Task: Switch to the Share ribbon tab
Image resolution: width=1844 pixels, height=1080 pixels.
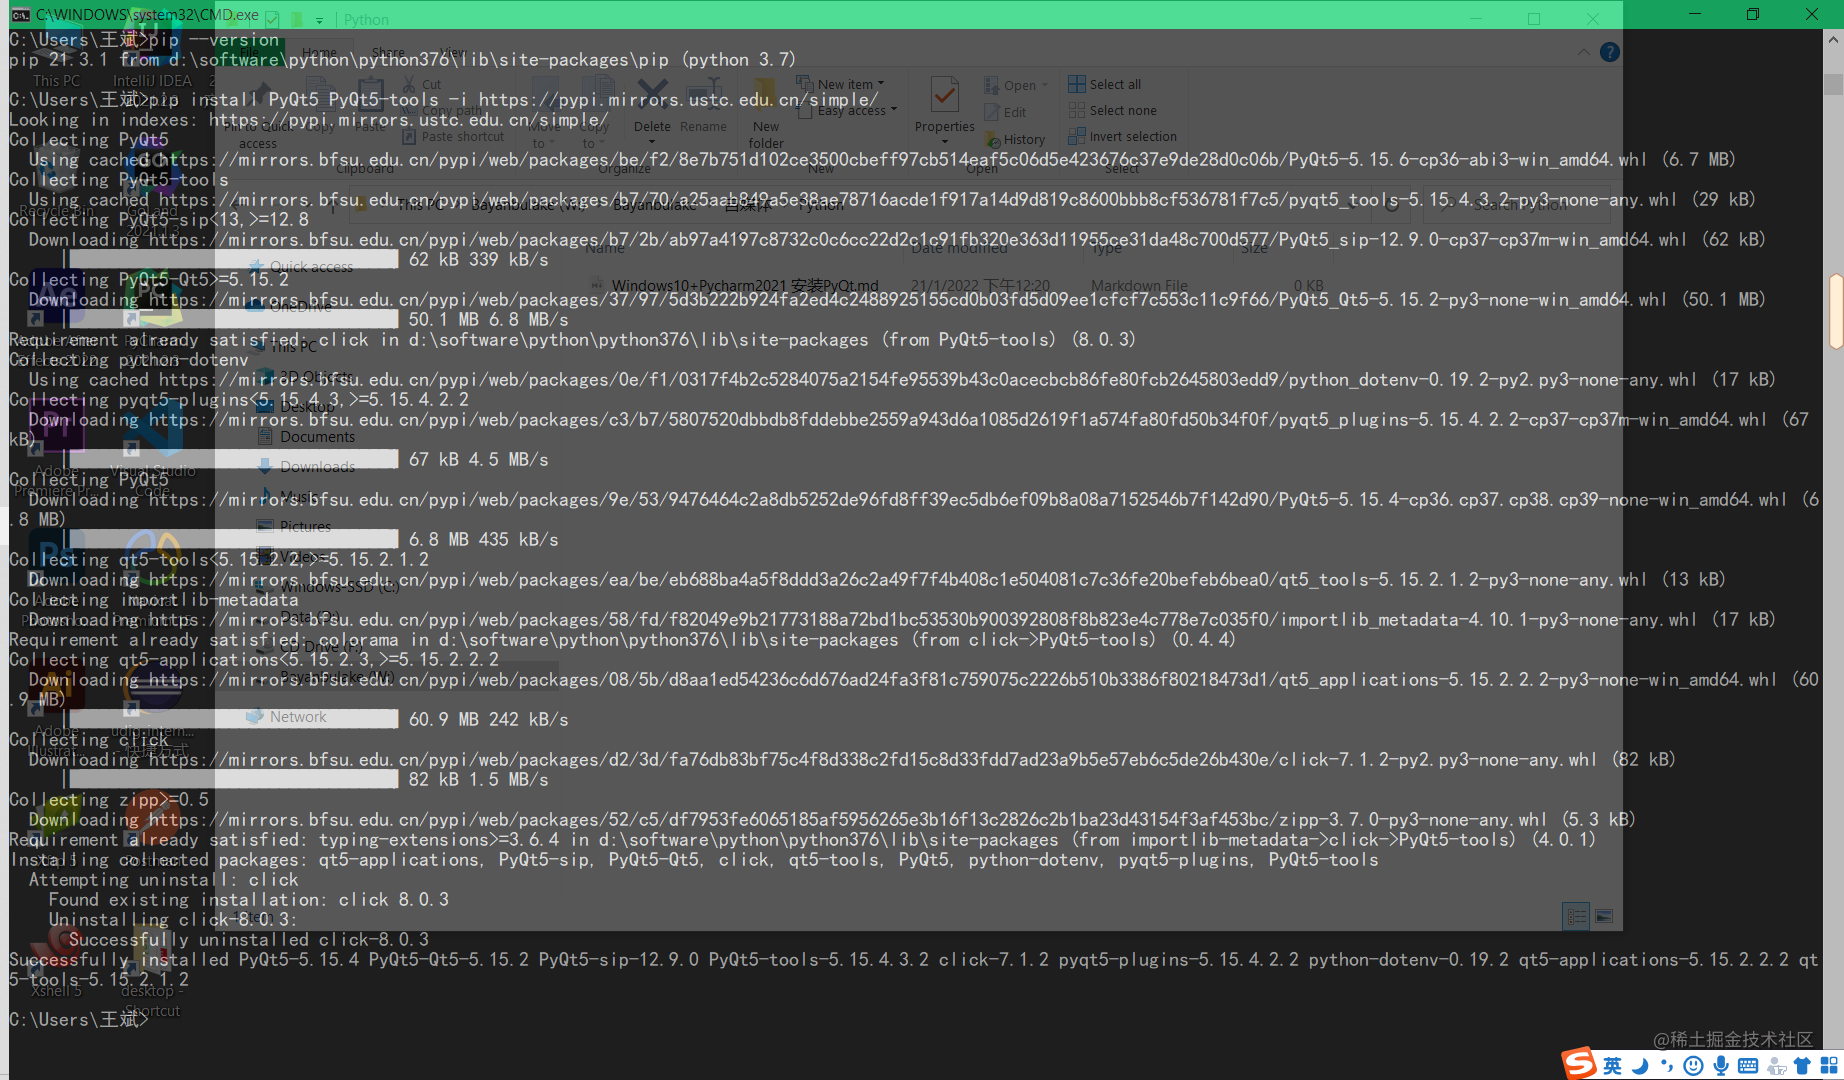Action: point(387,52)
